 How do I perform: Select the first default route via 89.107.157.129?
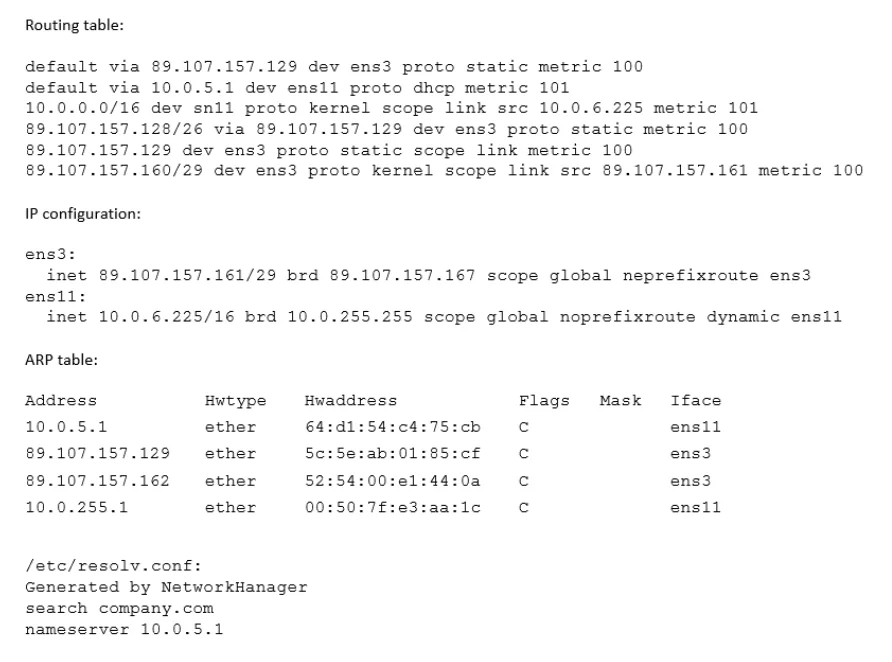[334, 67]
